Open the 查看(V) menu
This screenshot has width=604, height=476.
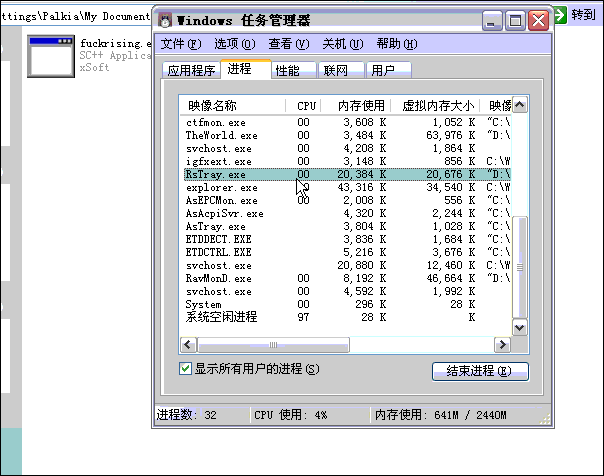click(x=289, y=44)
